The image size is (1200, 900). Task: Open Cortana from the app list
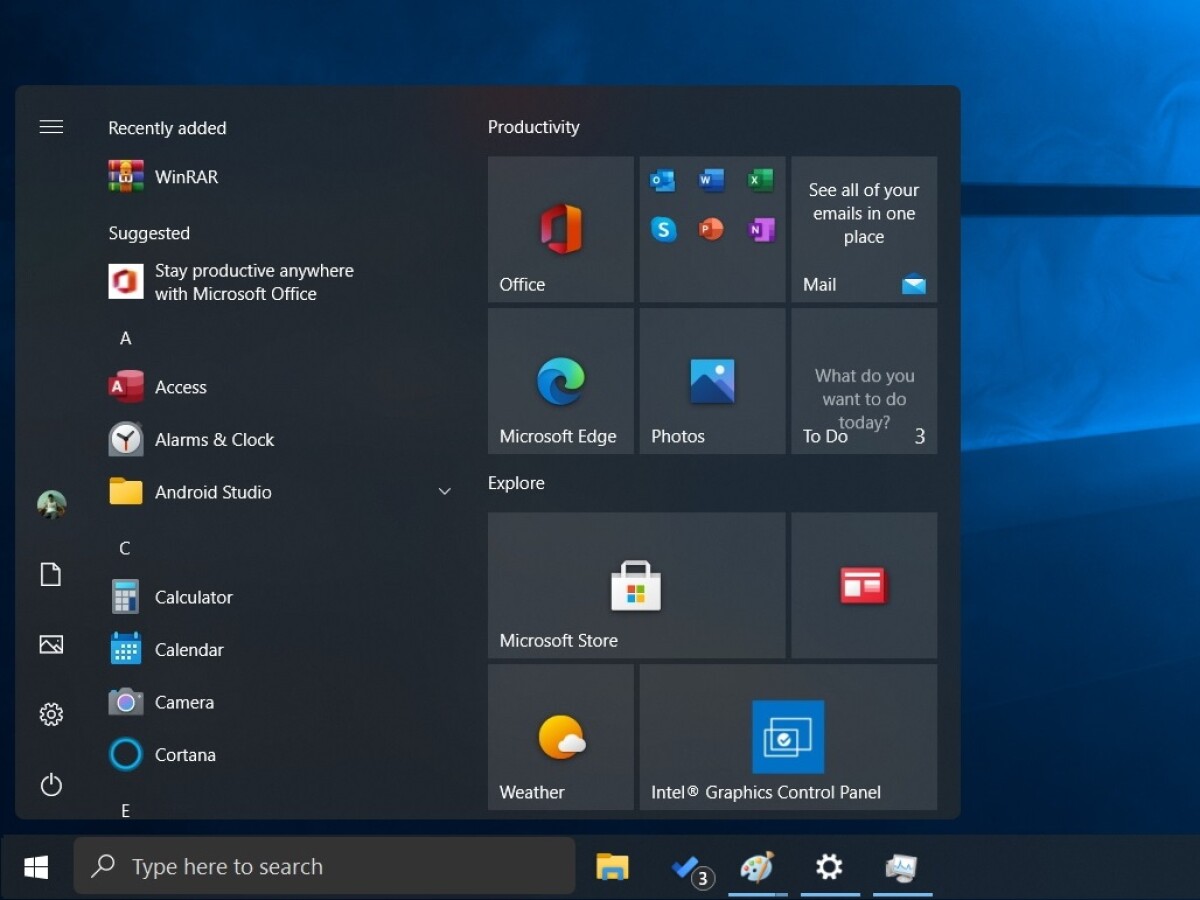pos(185,755)
